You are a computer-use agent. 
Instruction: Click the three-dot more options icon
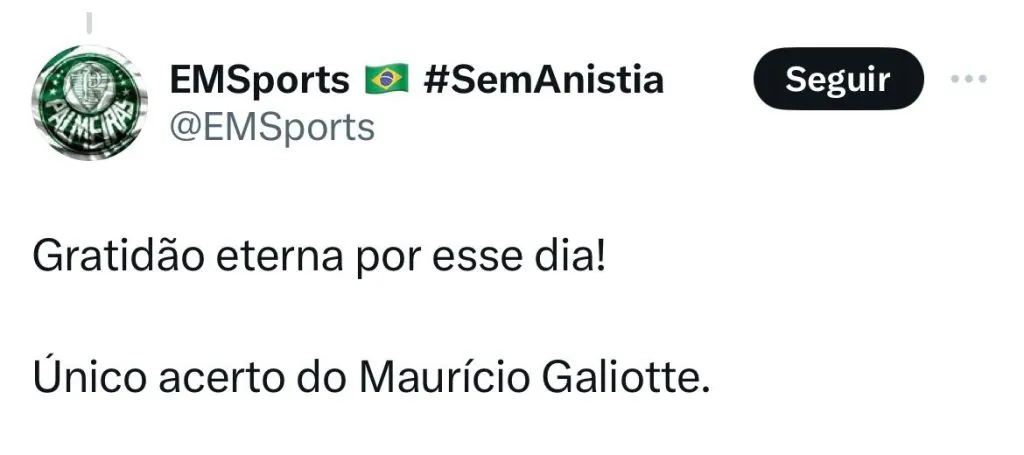(967, 80)
